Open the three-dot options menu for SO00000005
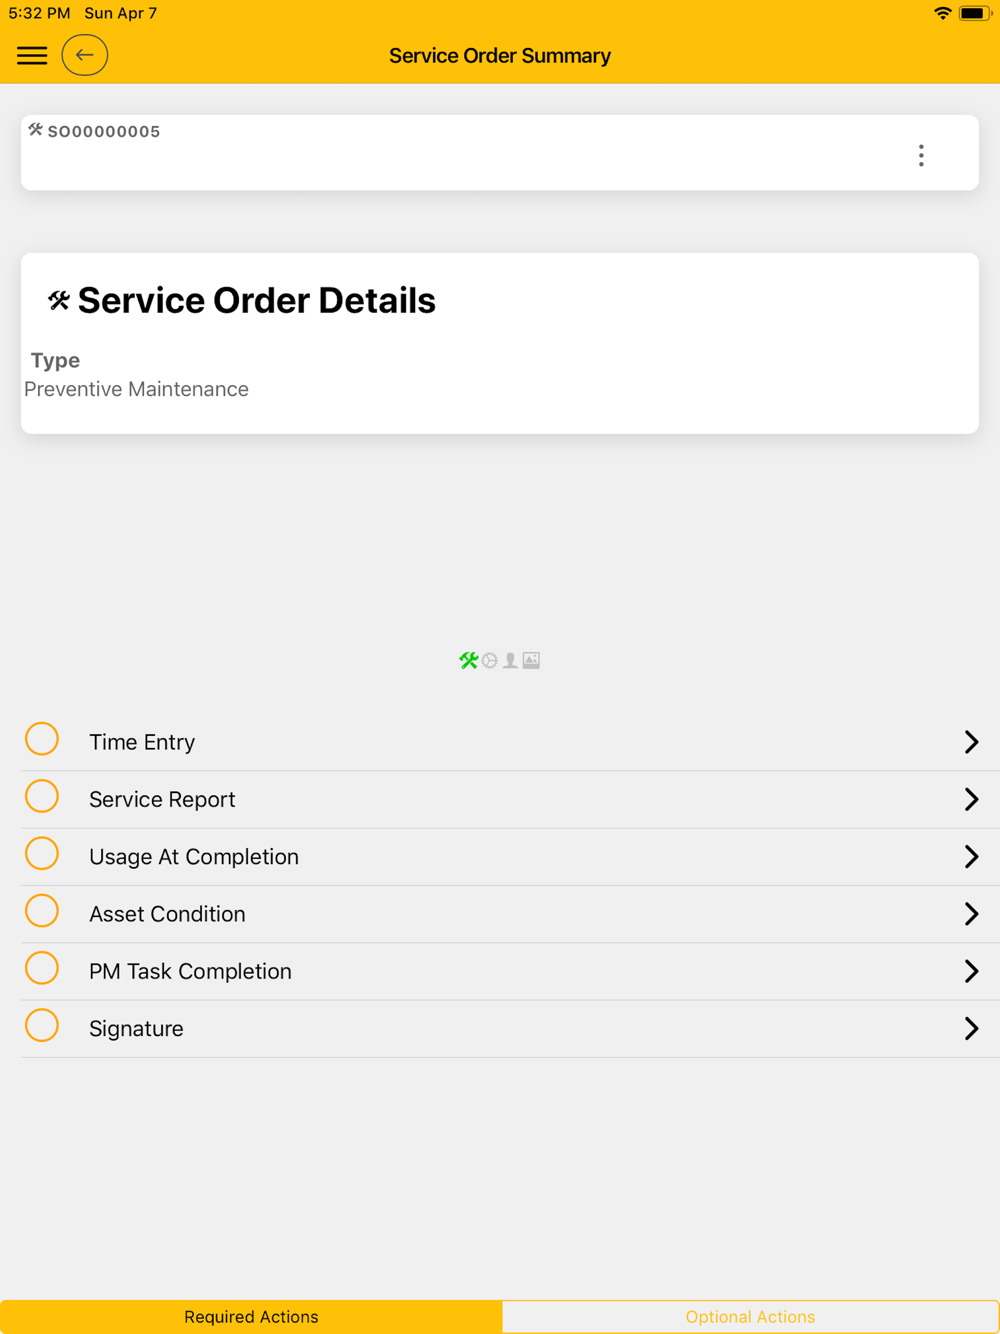Screen dimensions: 1000x1334 pyautogui.click(x=921, y=155)
